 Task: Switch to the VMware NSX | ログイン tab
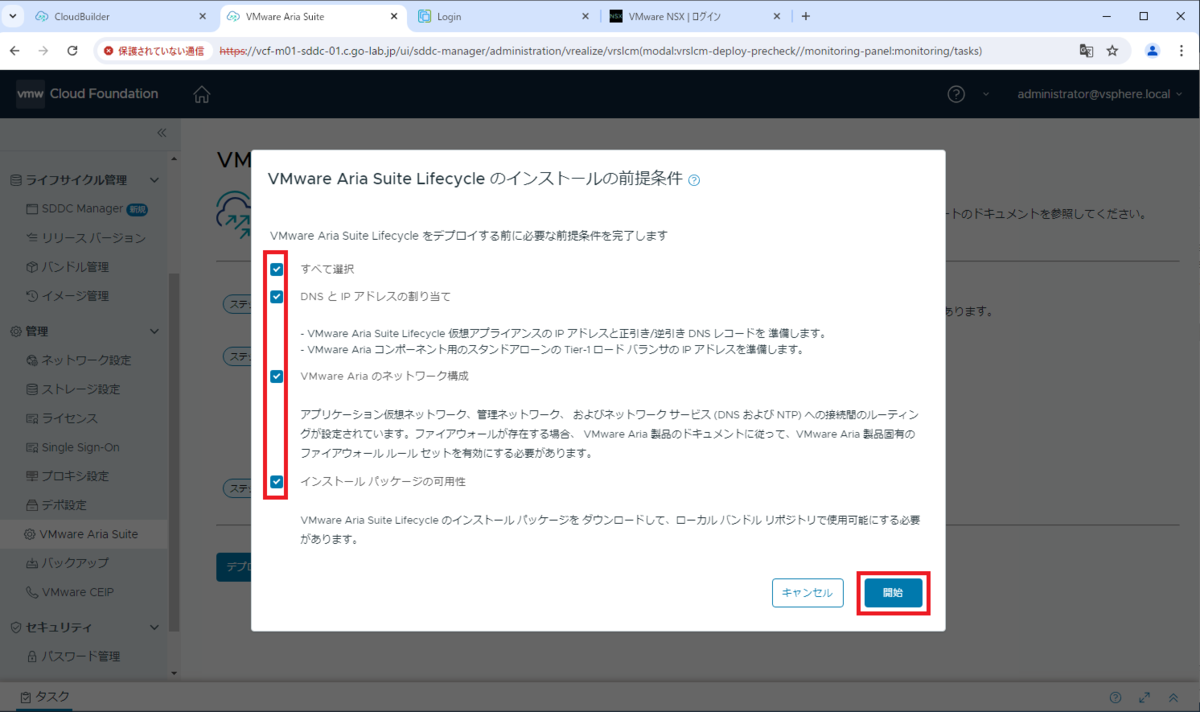(697, 16)
